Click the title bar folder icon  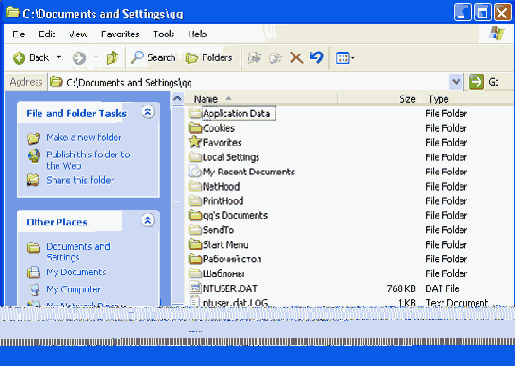pos(13,13)
